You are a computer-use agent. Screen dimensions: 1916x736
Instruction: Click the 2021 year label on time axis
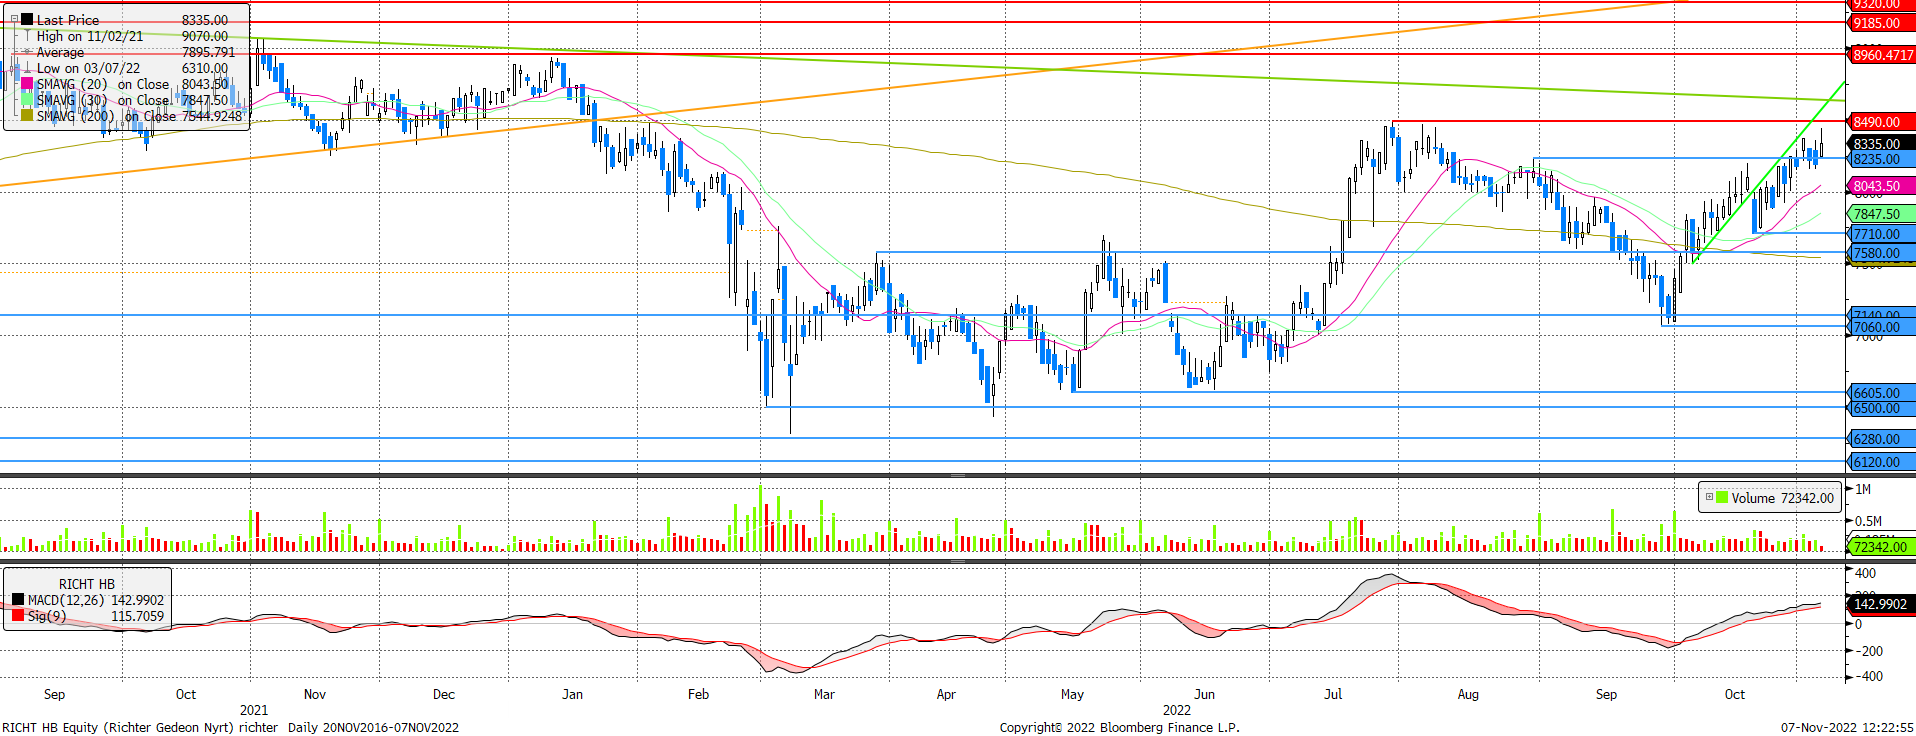[254, 710]
